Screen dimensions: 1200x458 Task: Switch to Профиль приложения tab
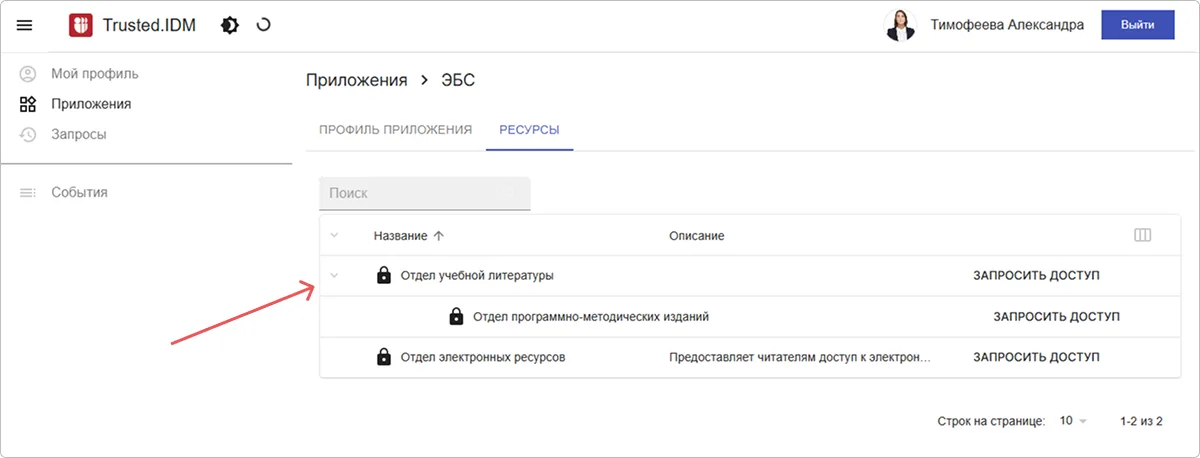(x=395, y=130)
